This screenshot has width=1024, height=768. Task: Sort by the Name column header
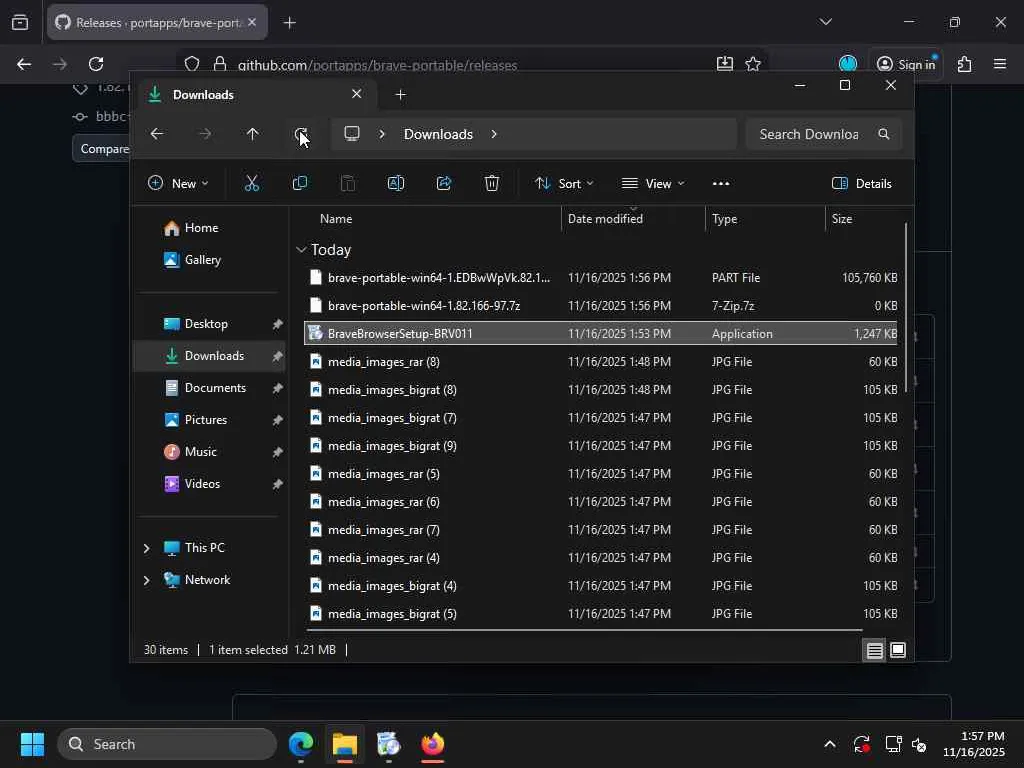click(x=336, y=219)
